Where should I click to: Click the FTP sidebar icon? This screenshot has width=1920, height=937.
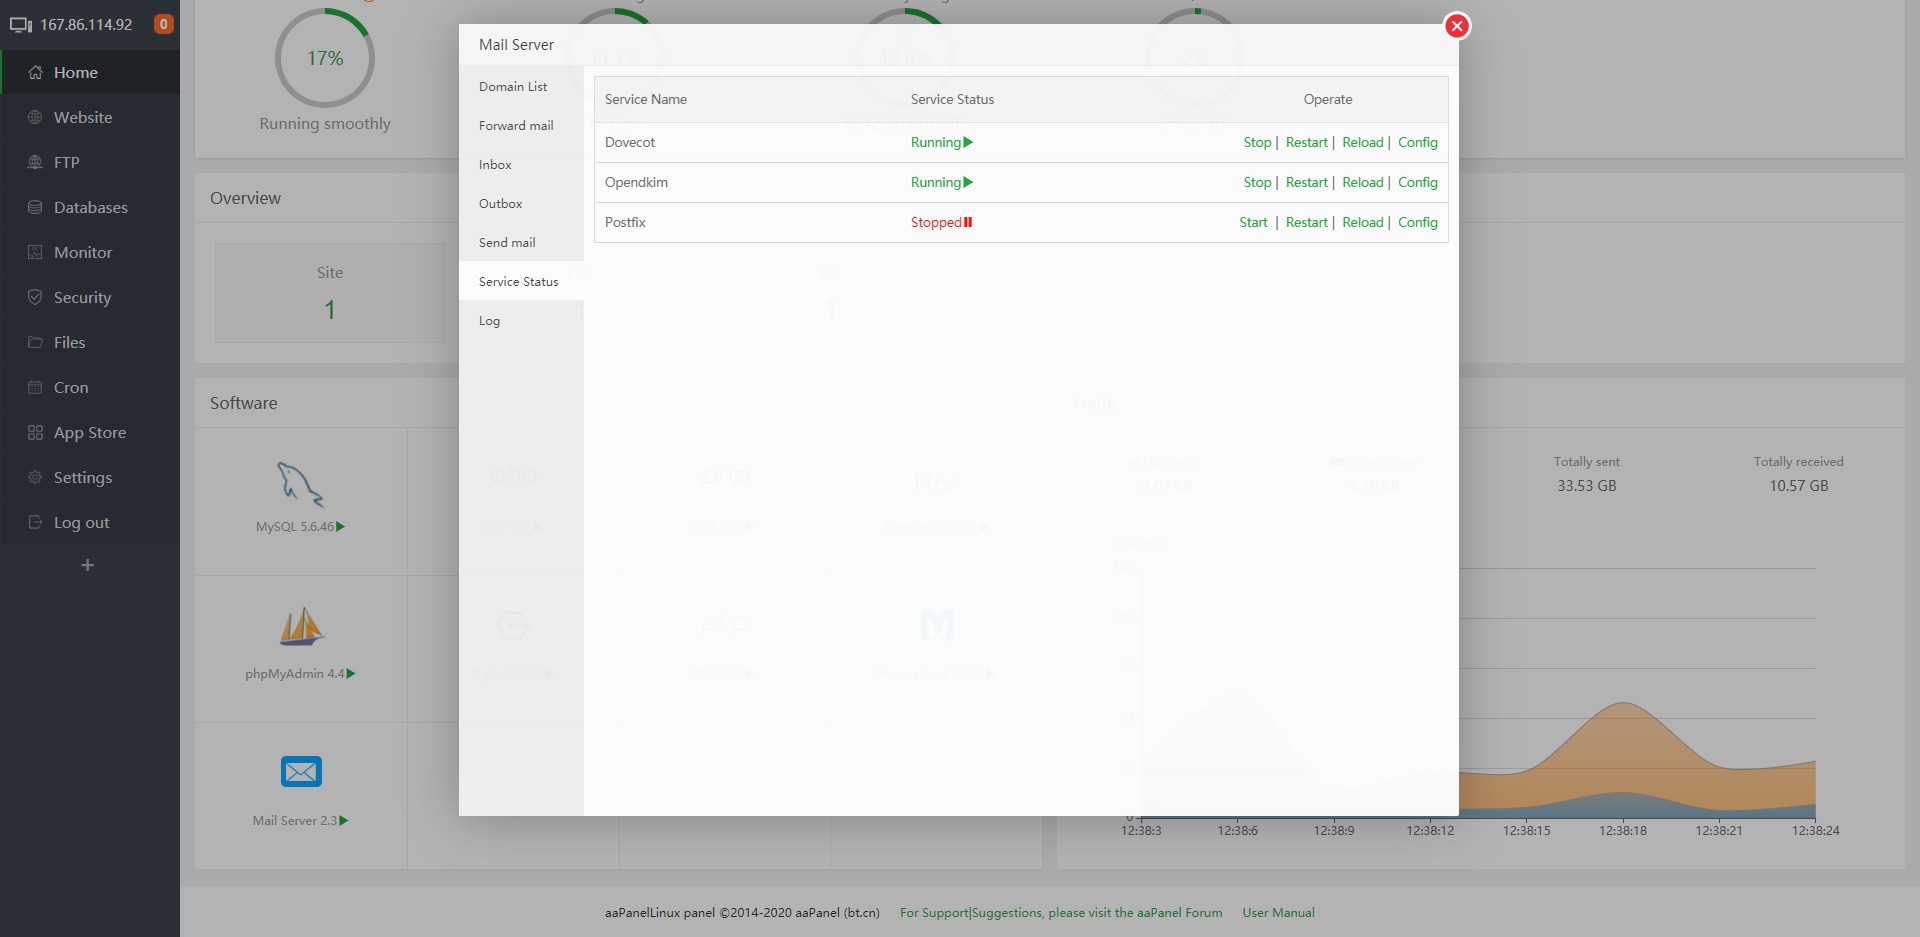coord(35,163)
